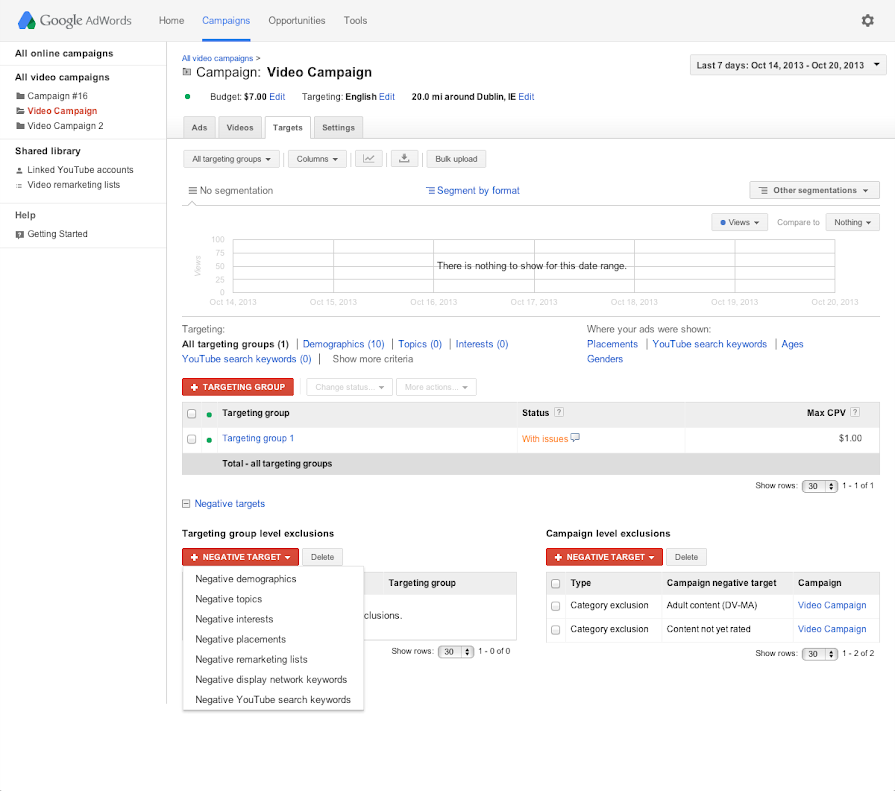Tick the Targeting group 1 checkbox
The width and height of the screenshot is (895, 791).
pos(192,439)
